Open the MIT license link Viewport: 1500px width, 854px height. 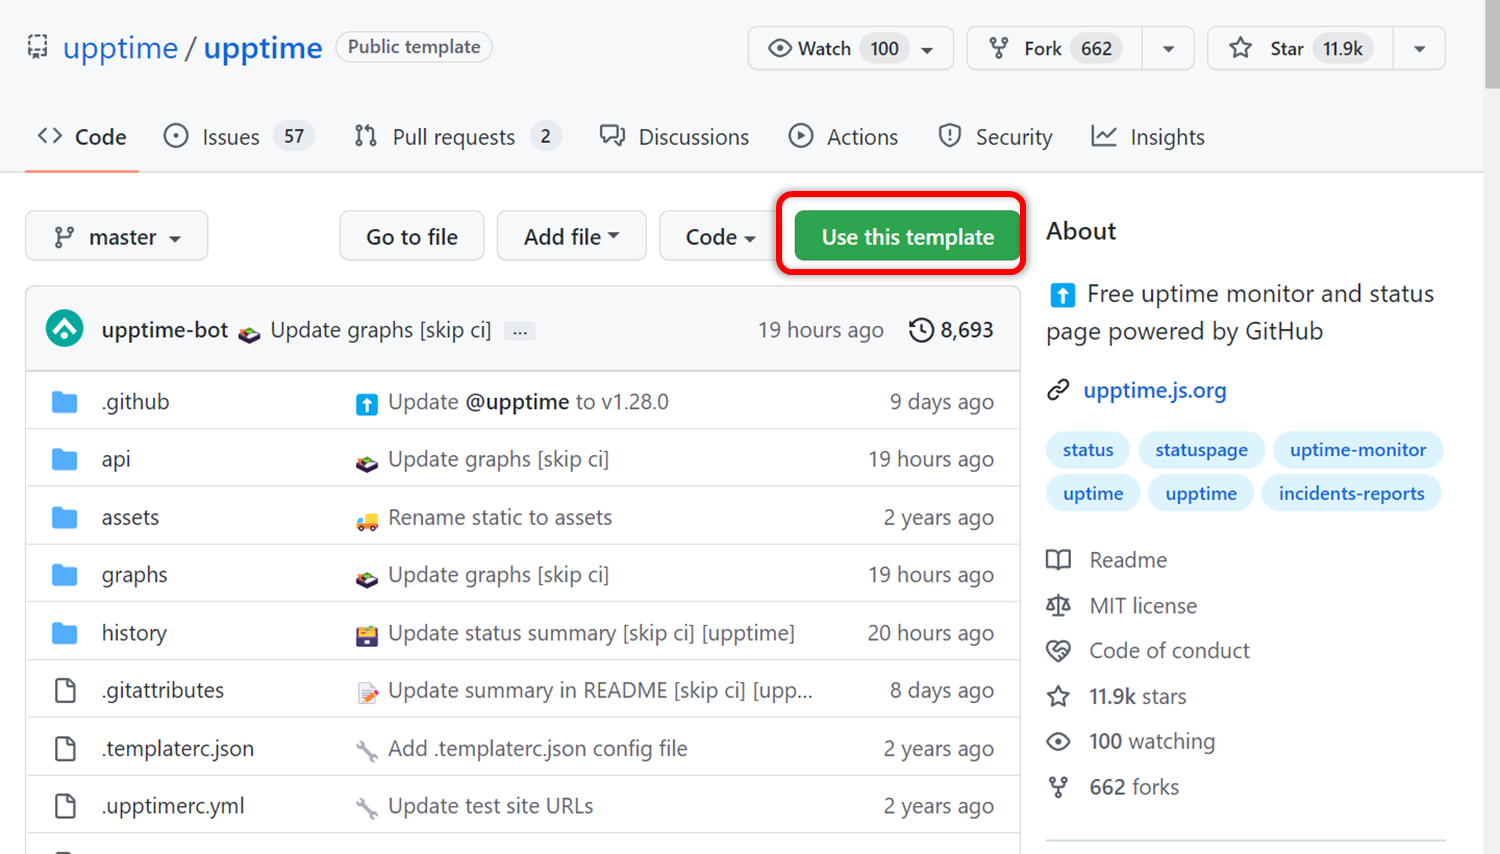(1143, 606)
